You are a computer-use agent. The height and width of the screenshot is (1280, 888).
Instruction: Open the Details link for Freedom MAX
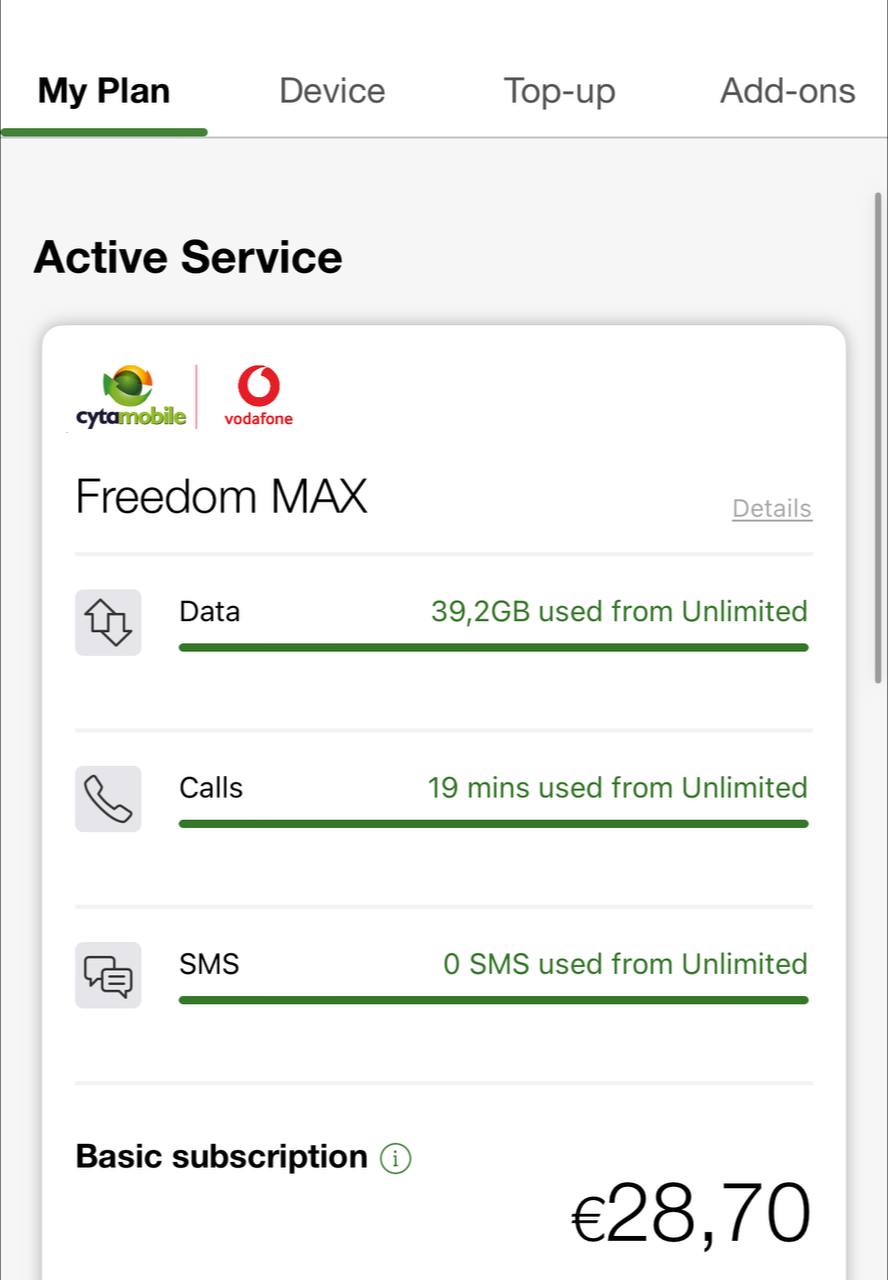click(772, 509)
